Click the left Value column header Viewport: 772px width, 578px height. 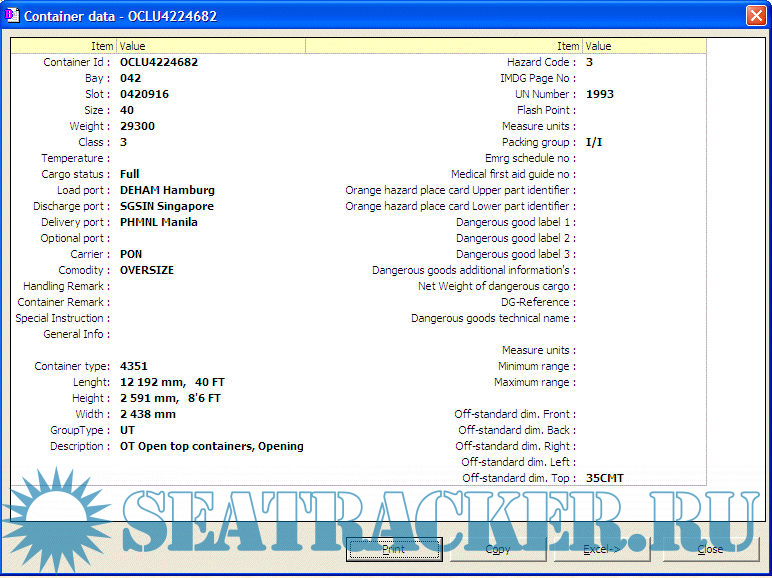133,46
